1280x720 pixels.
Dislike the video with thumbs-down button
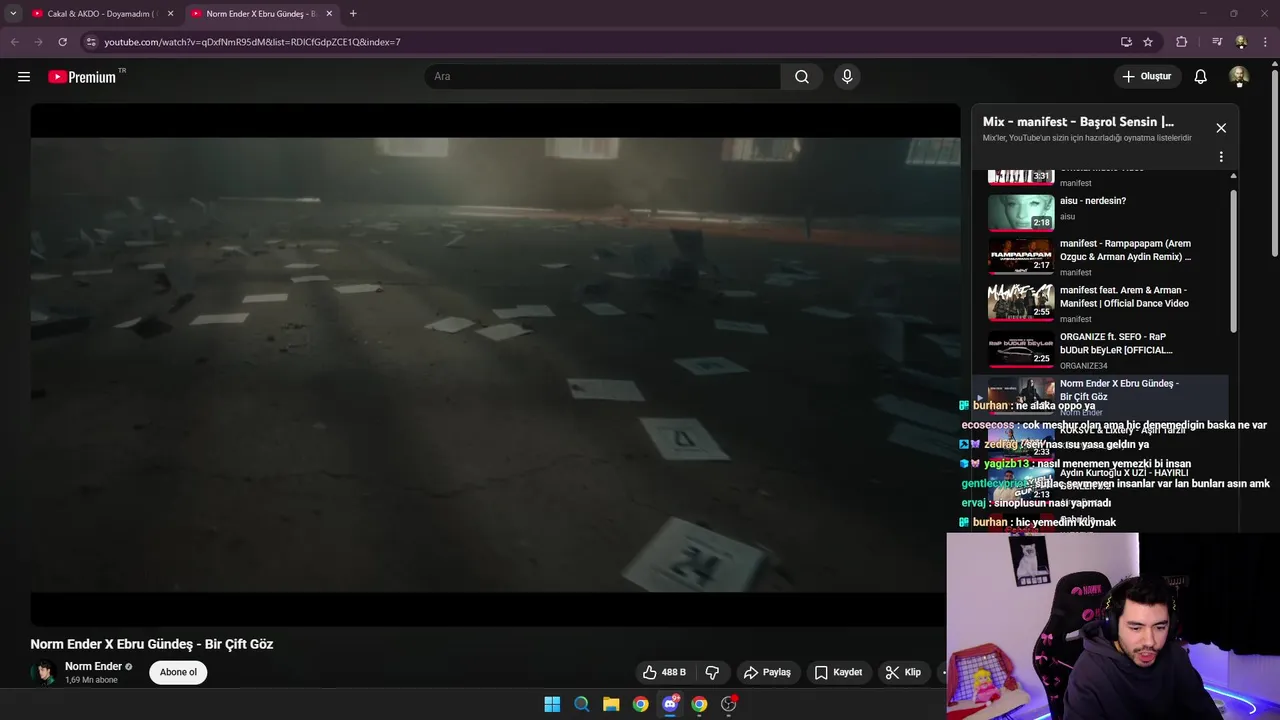pos(713,672)
